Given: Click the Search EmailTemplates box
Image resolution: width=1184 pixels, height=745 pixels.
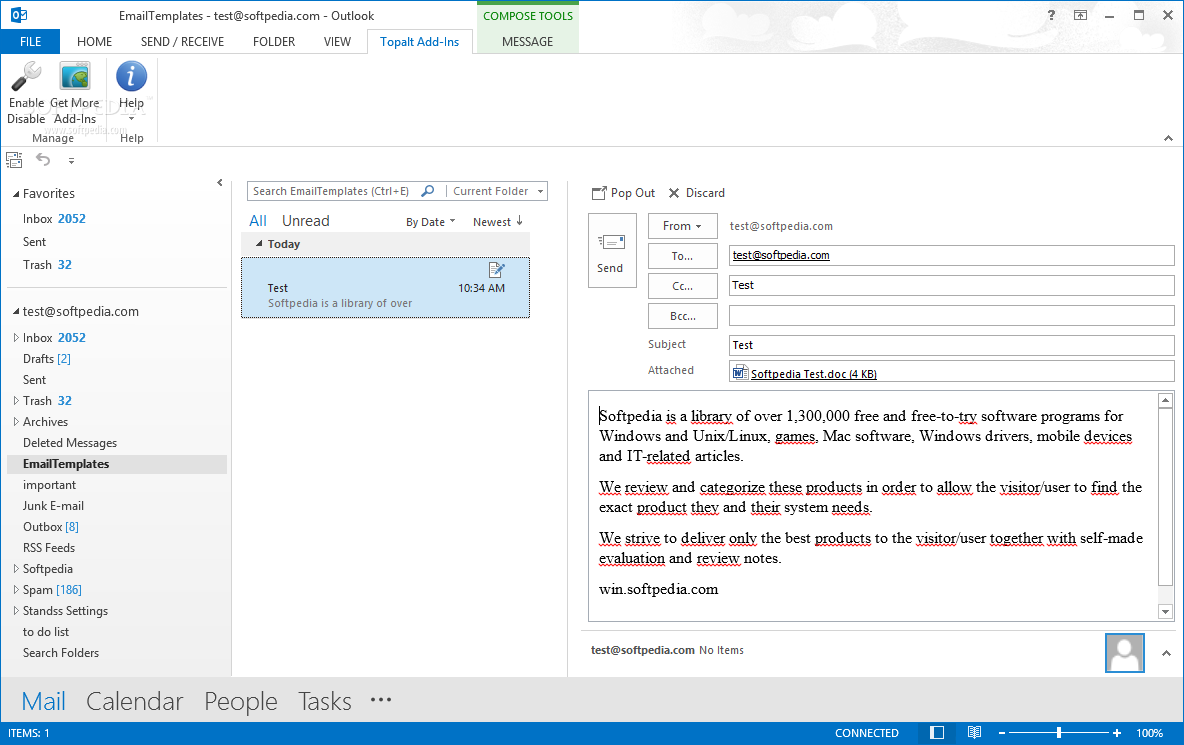Looking at the screenshot, I should 332,191.
